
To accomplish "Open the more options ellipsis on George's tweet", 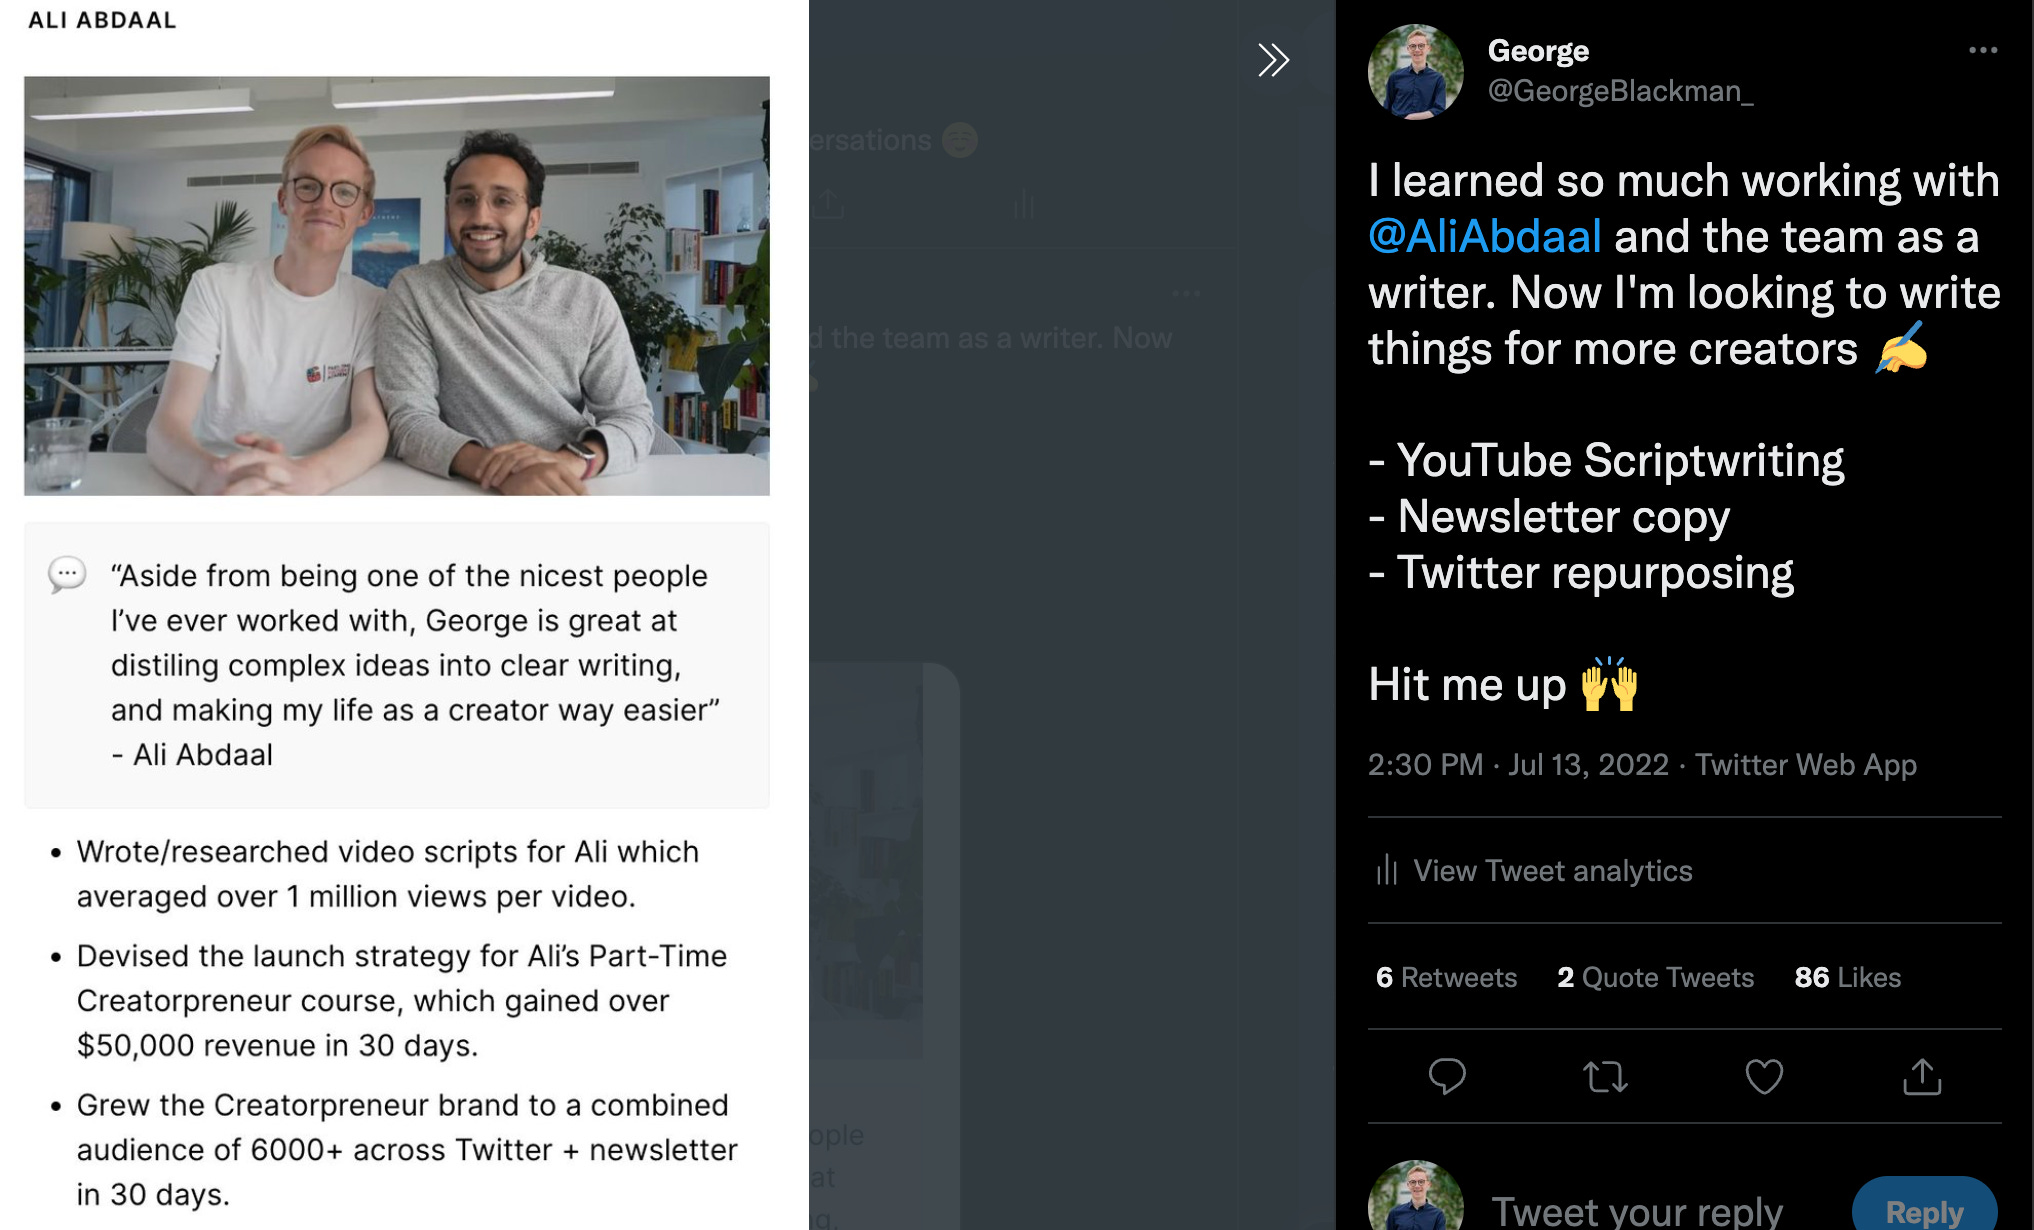I will coord(1982,50).
